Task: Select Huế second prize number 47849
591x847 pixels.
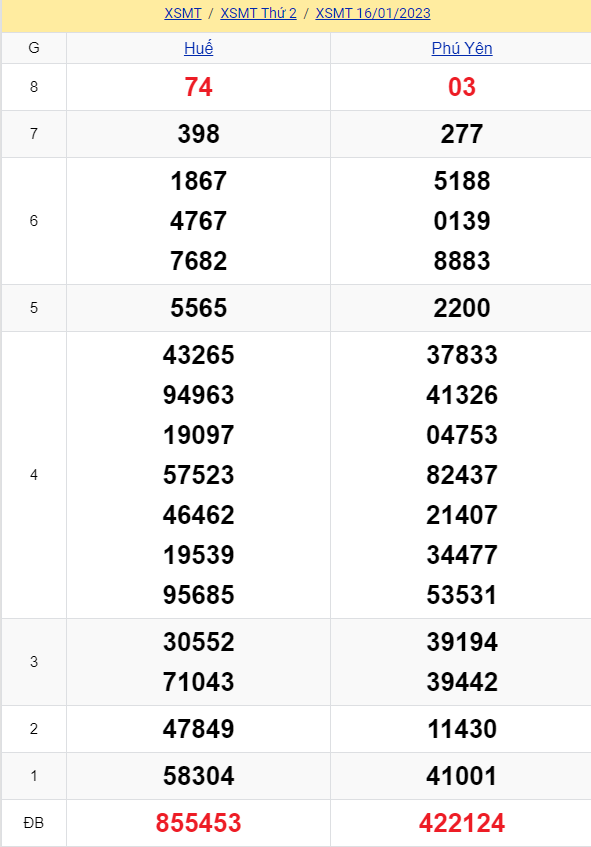Action: tap(198, 729)
